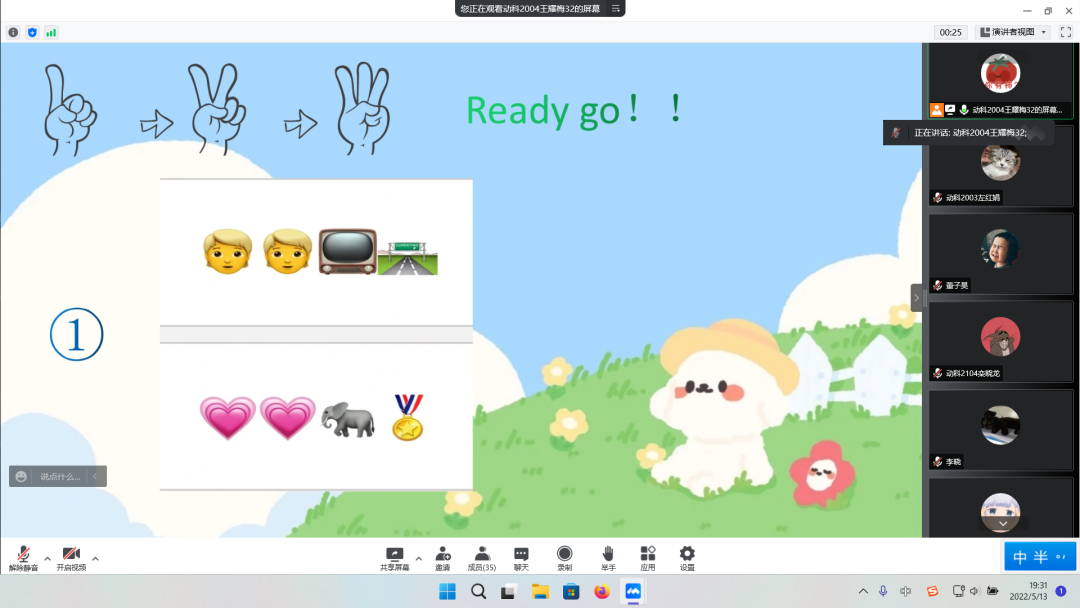Viewport: 1080px width, 608px height.
Task: Open the volume tray icon
Action: (975, 591)
